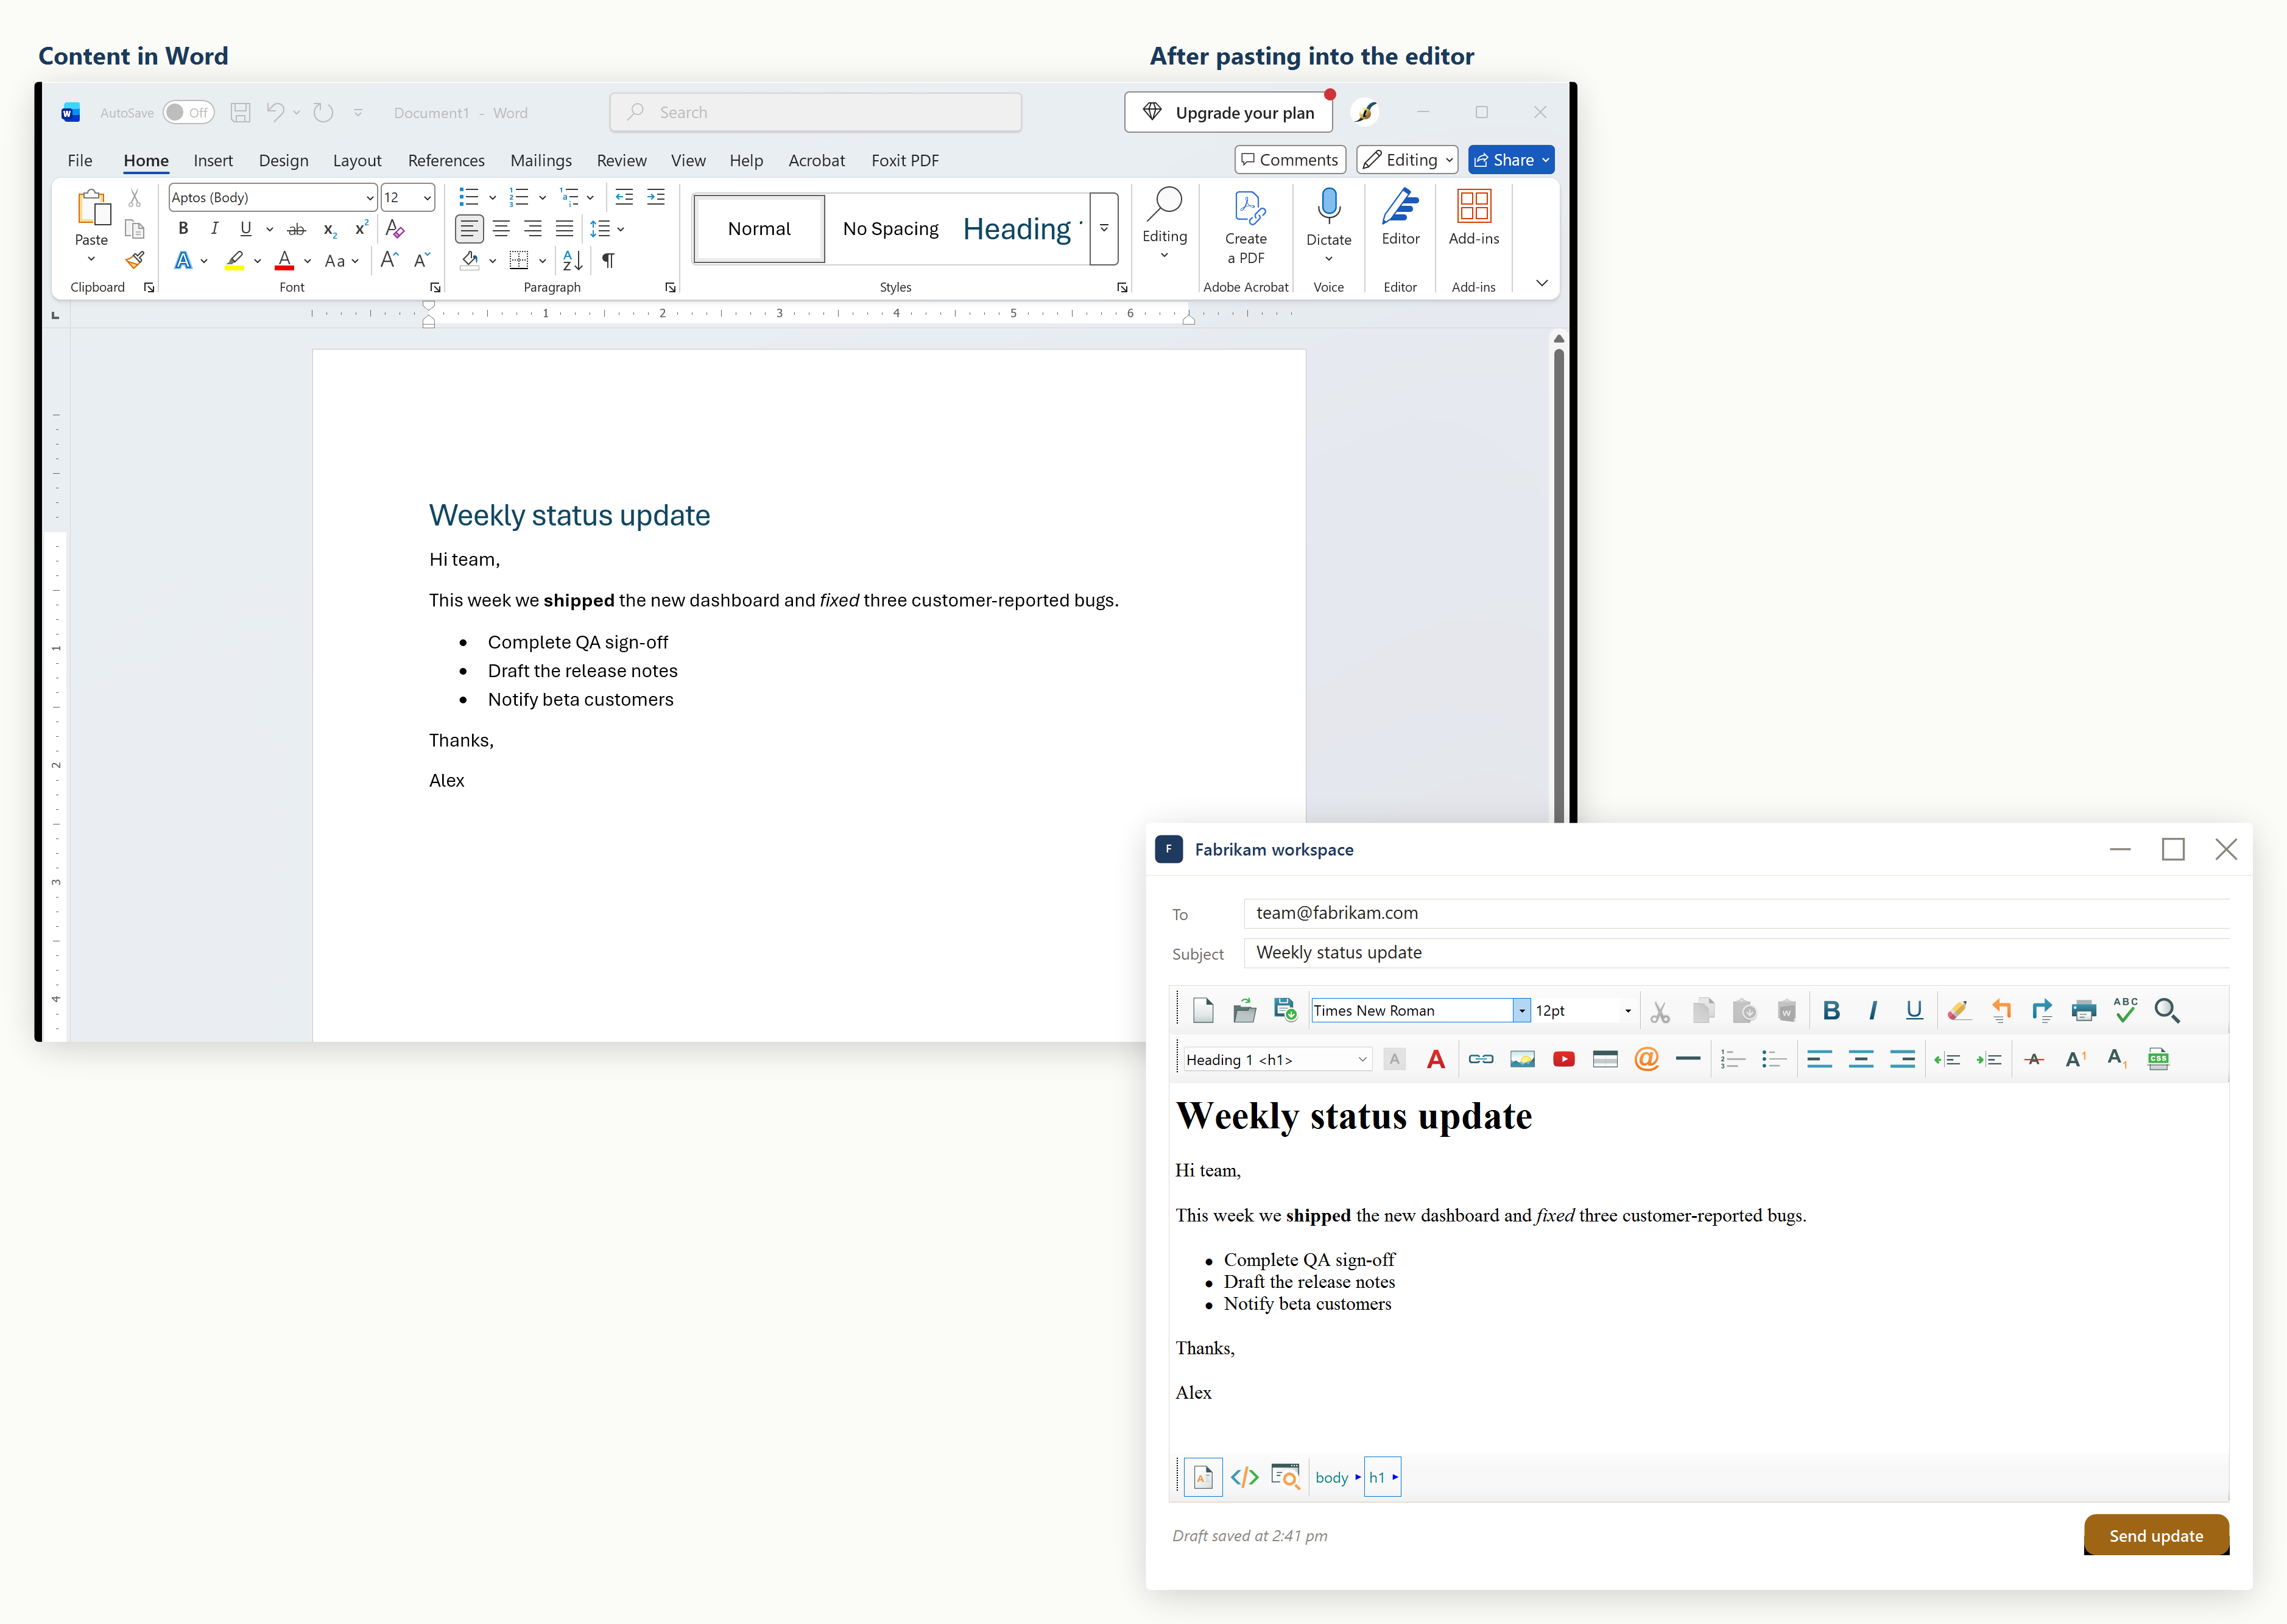Toggle Italic in the Word Font group

point(214,229)
